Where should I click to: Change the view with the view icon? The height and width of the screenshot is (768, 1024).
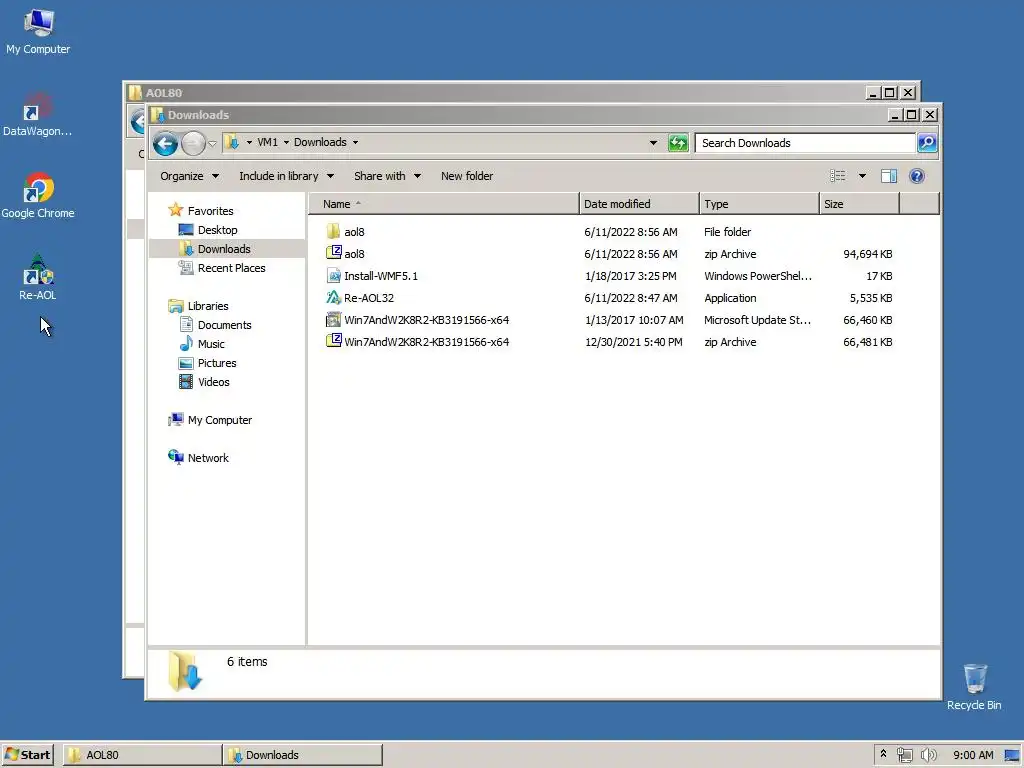coord(838,176)
